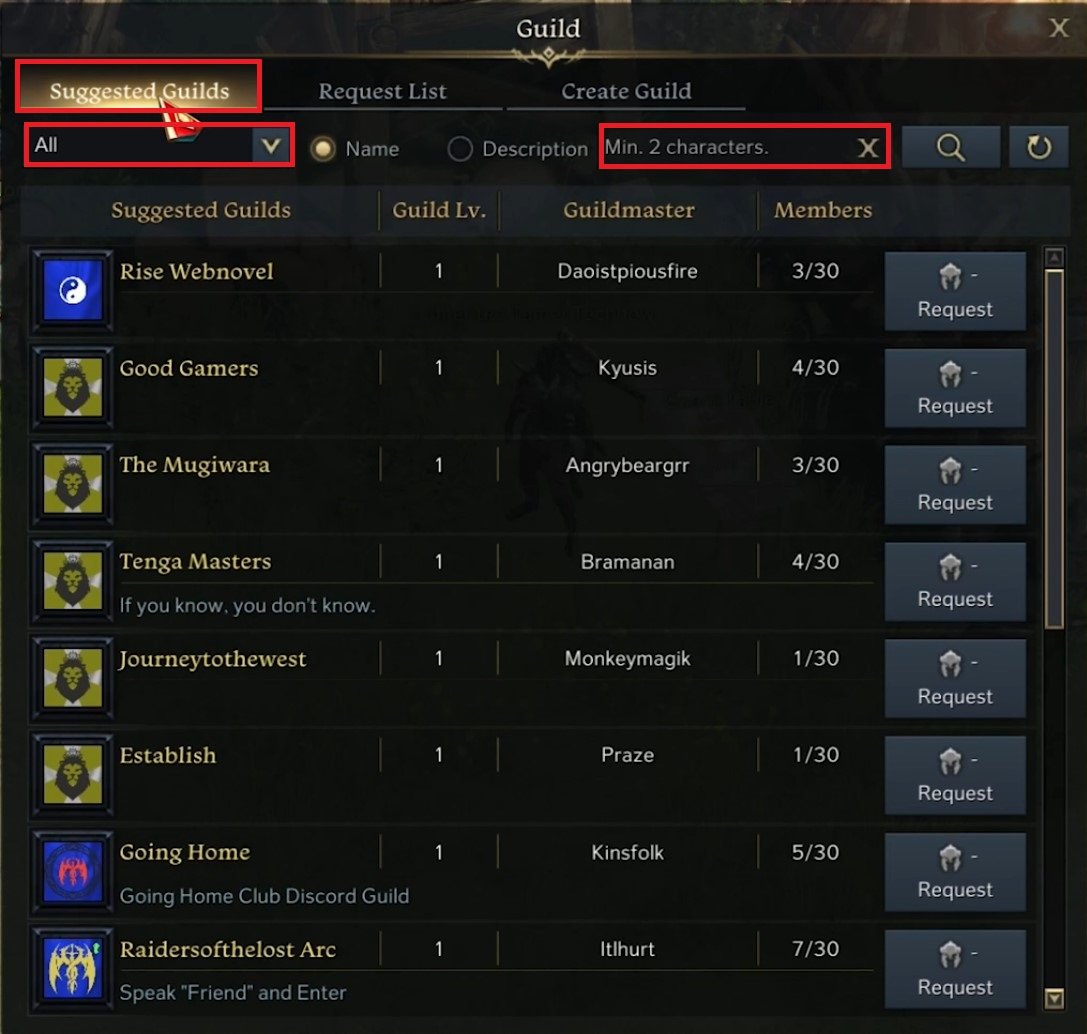
Task: Click the Raidersofthelost Arc winged emblem
Action: click(72, 967)
